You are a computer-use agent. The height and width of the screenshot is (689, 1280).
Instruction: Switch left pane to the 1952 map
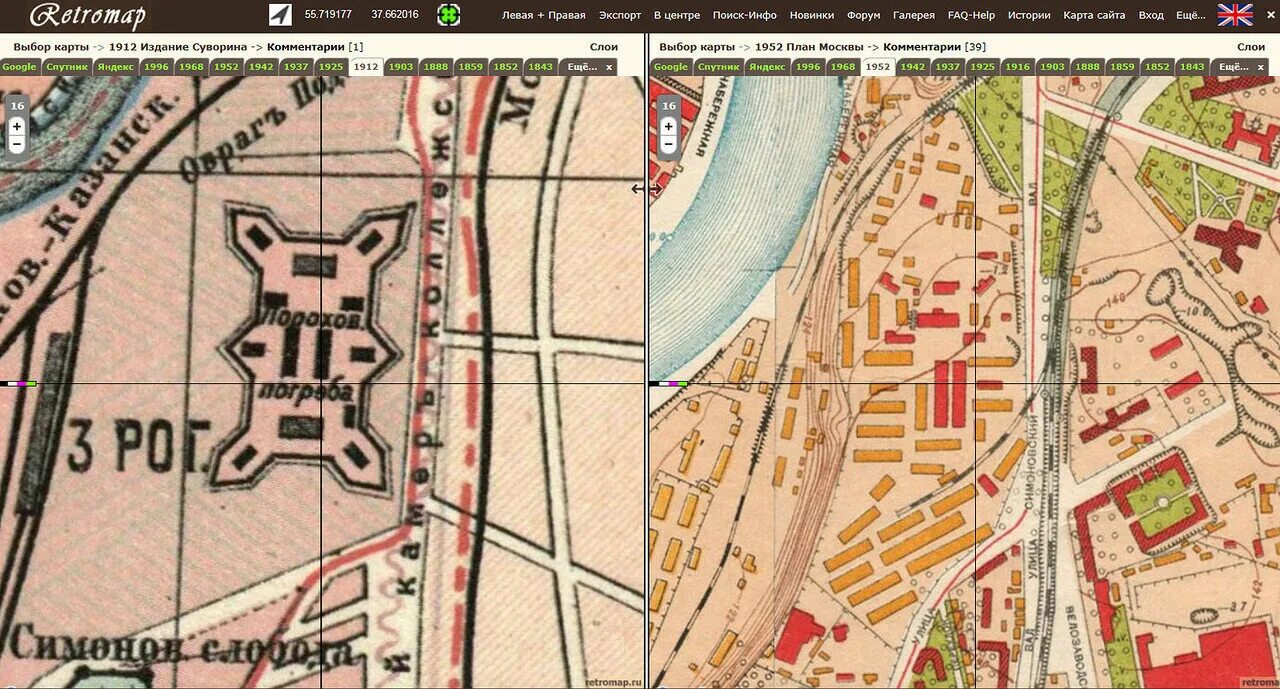pyautogui.click(x=226, y=67)
